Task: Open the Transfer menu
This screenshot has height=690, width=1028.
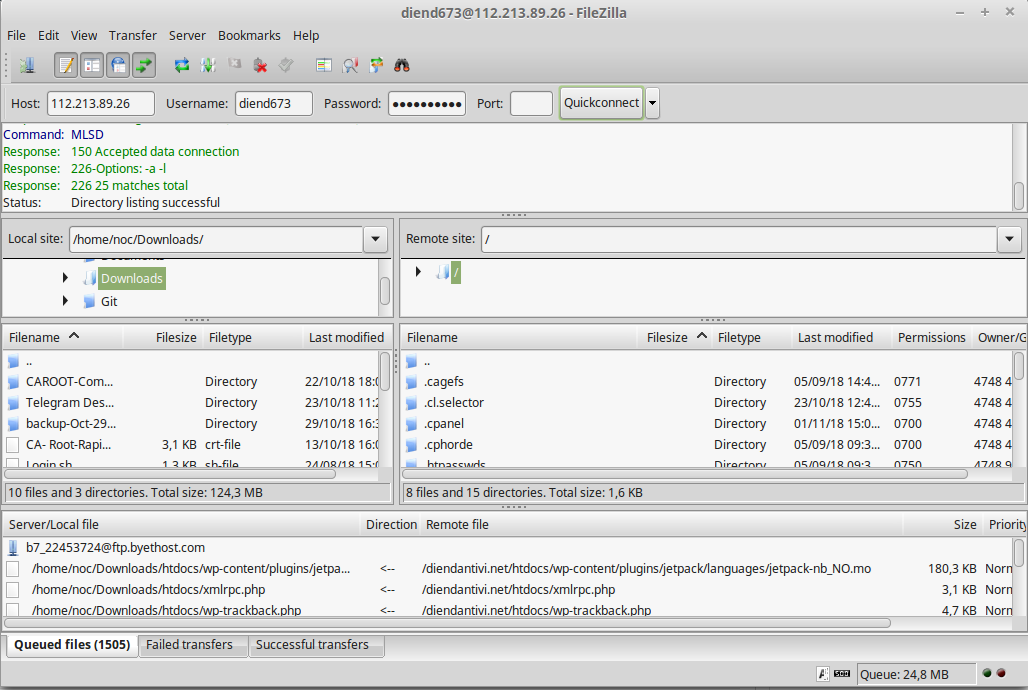Action: (x=133, y=35)
